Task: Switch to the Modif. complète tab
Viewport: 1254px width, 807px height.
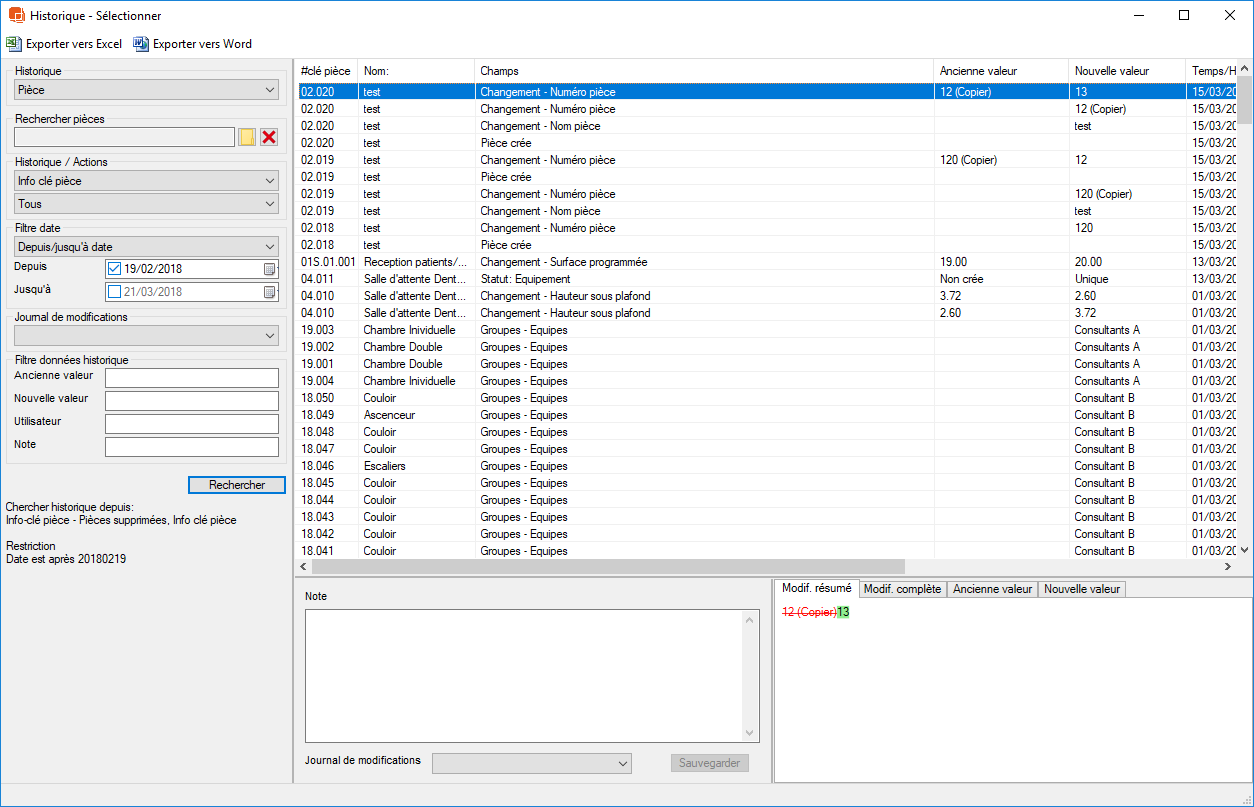Action: (902, 589)
